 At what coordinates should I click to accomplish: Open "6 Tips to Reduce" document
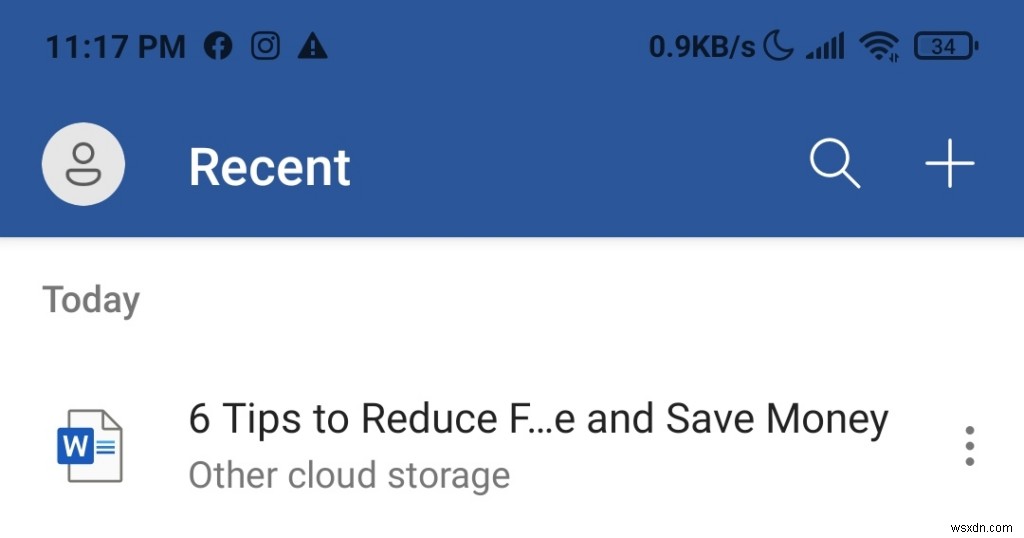(538, 418)
